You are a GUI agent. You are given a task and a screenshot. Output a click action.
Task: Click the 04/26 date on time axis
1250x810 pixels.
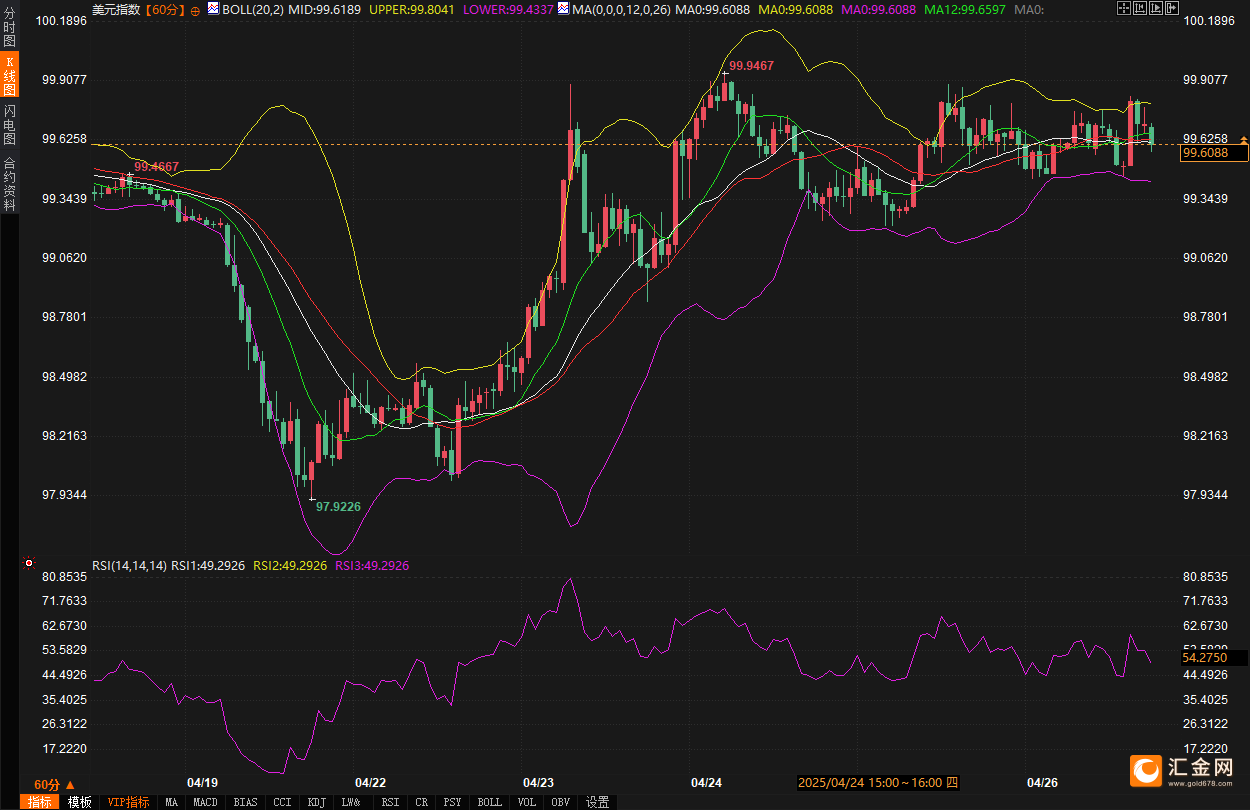(x=1043, y=782)
